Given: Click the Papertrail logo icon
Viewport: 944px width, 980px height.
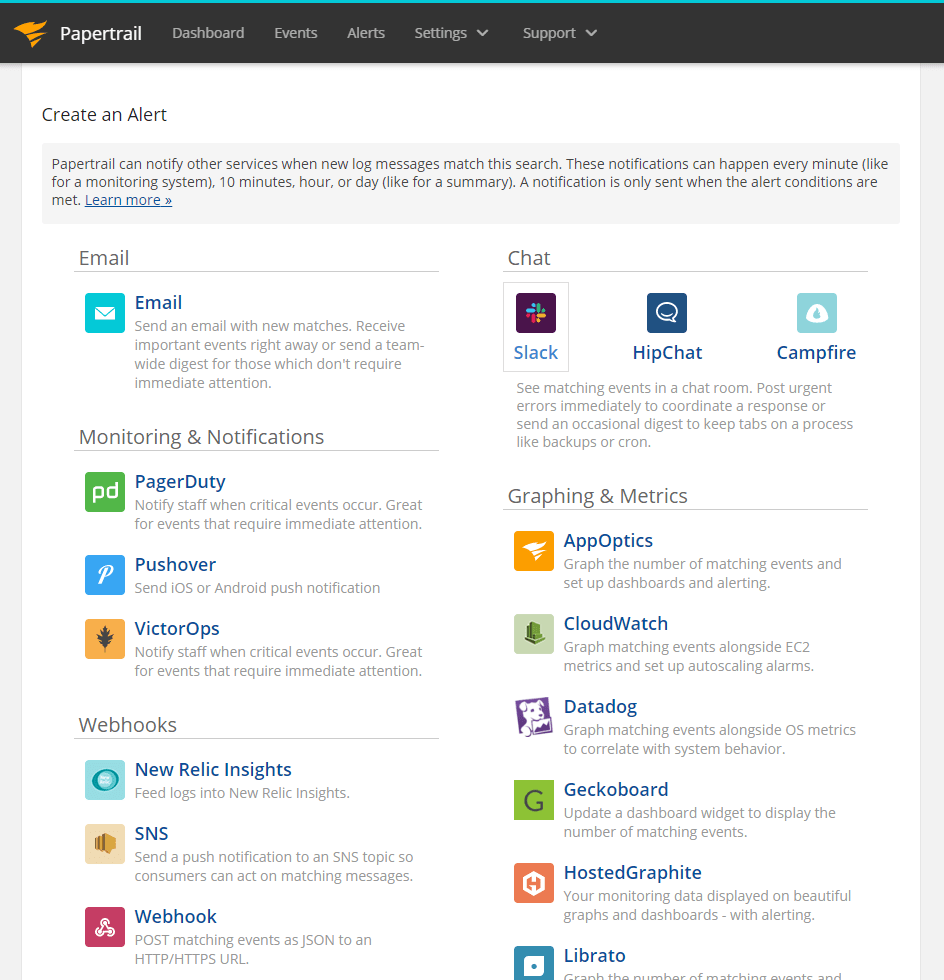Looking at the screenshot, I should (31, 33).
